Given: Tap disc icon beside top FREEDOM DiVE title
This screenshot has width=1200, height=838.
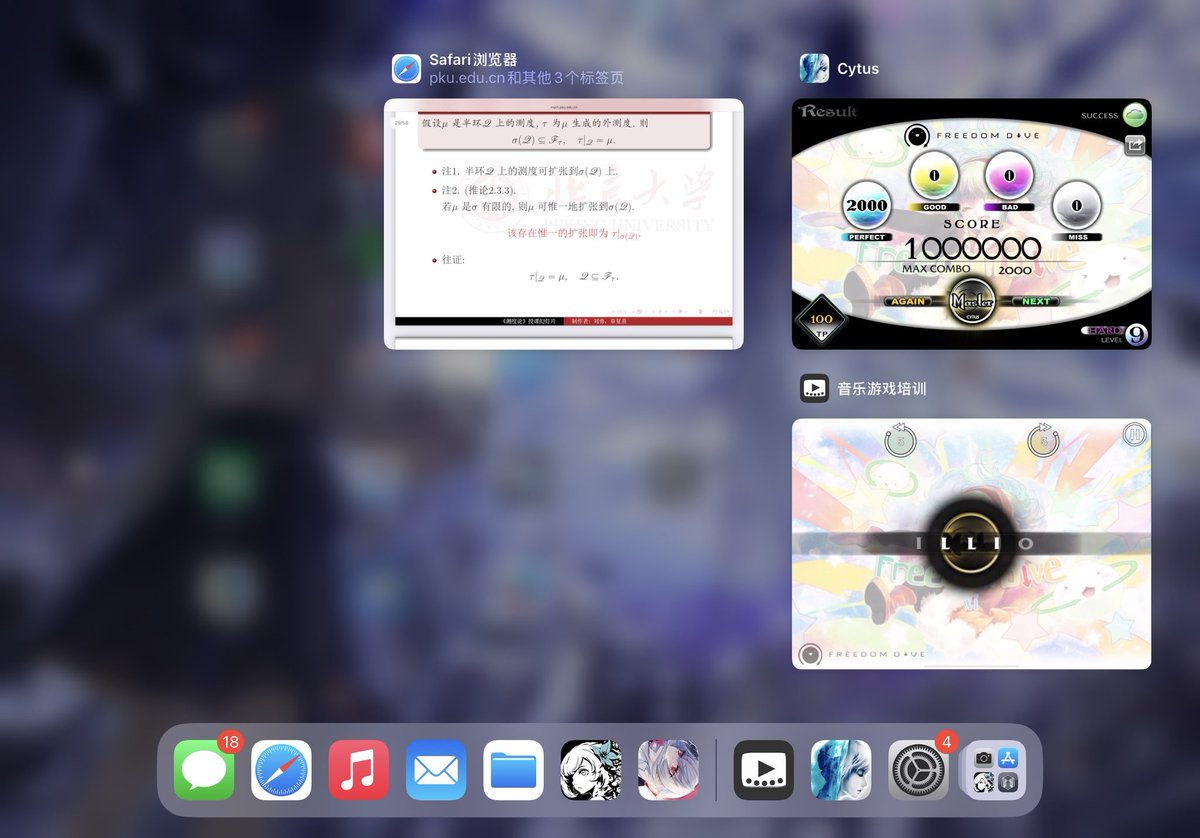Looking at the screenshot, I should point(916,136).
